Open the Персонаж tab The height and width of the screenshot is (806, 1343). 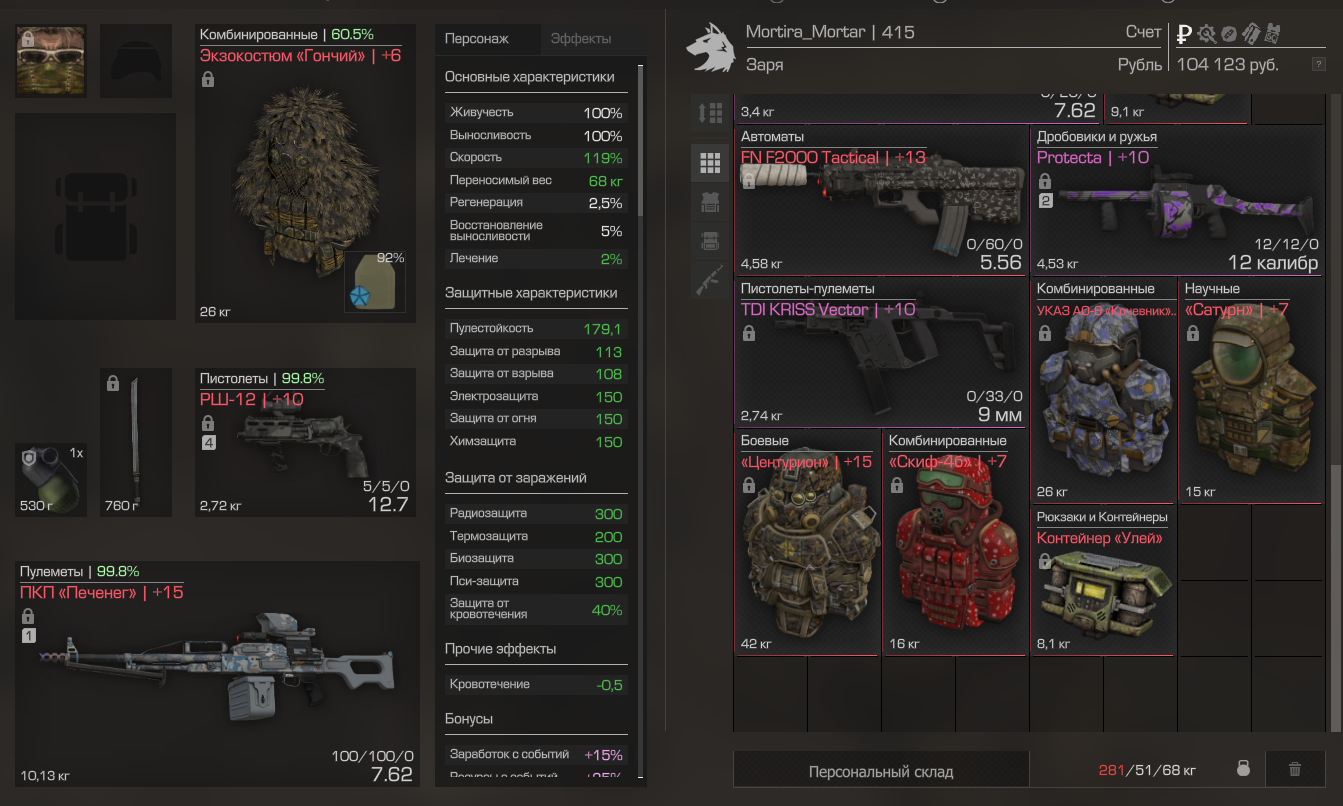point(477,38)
